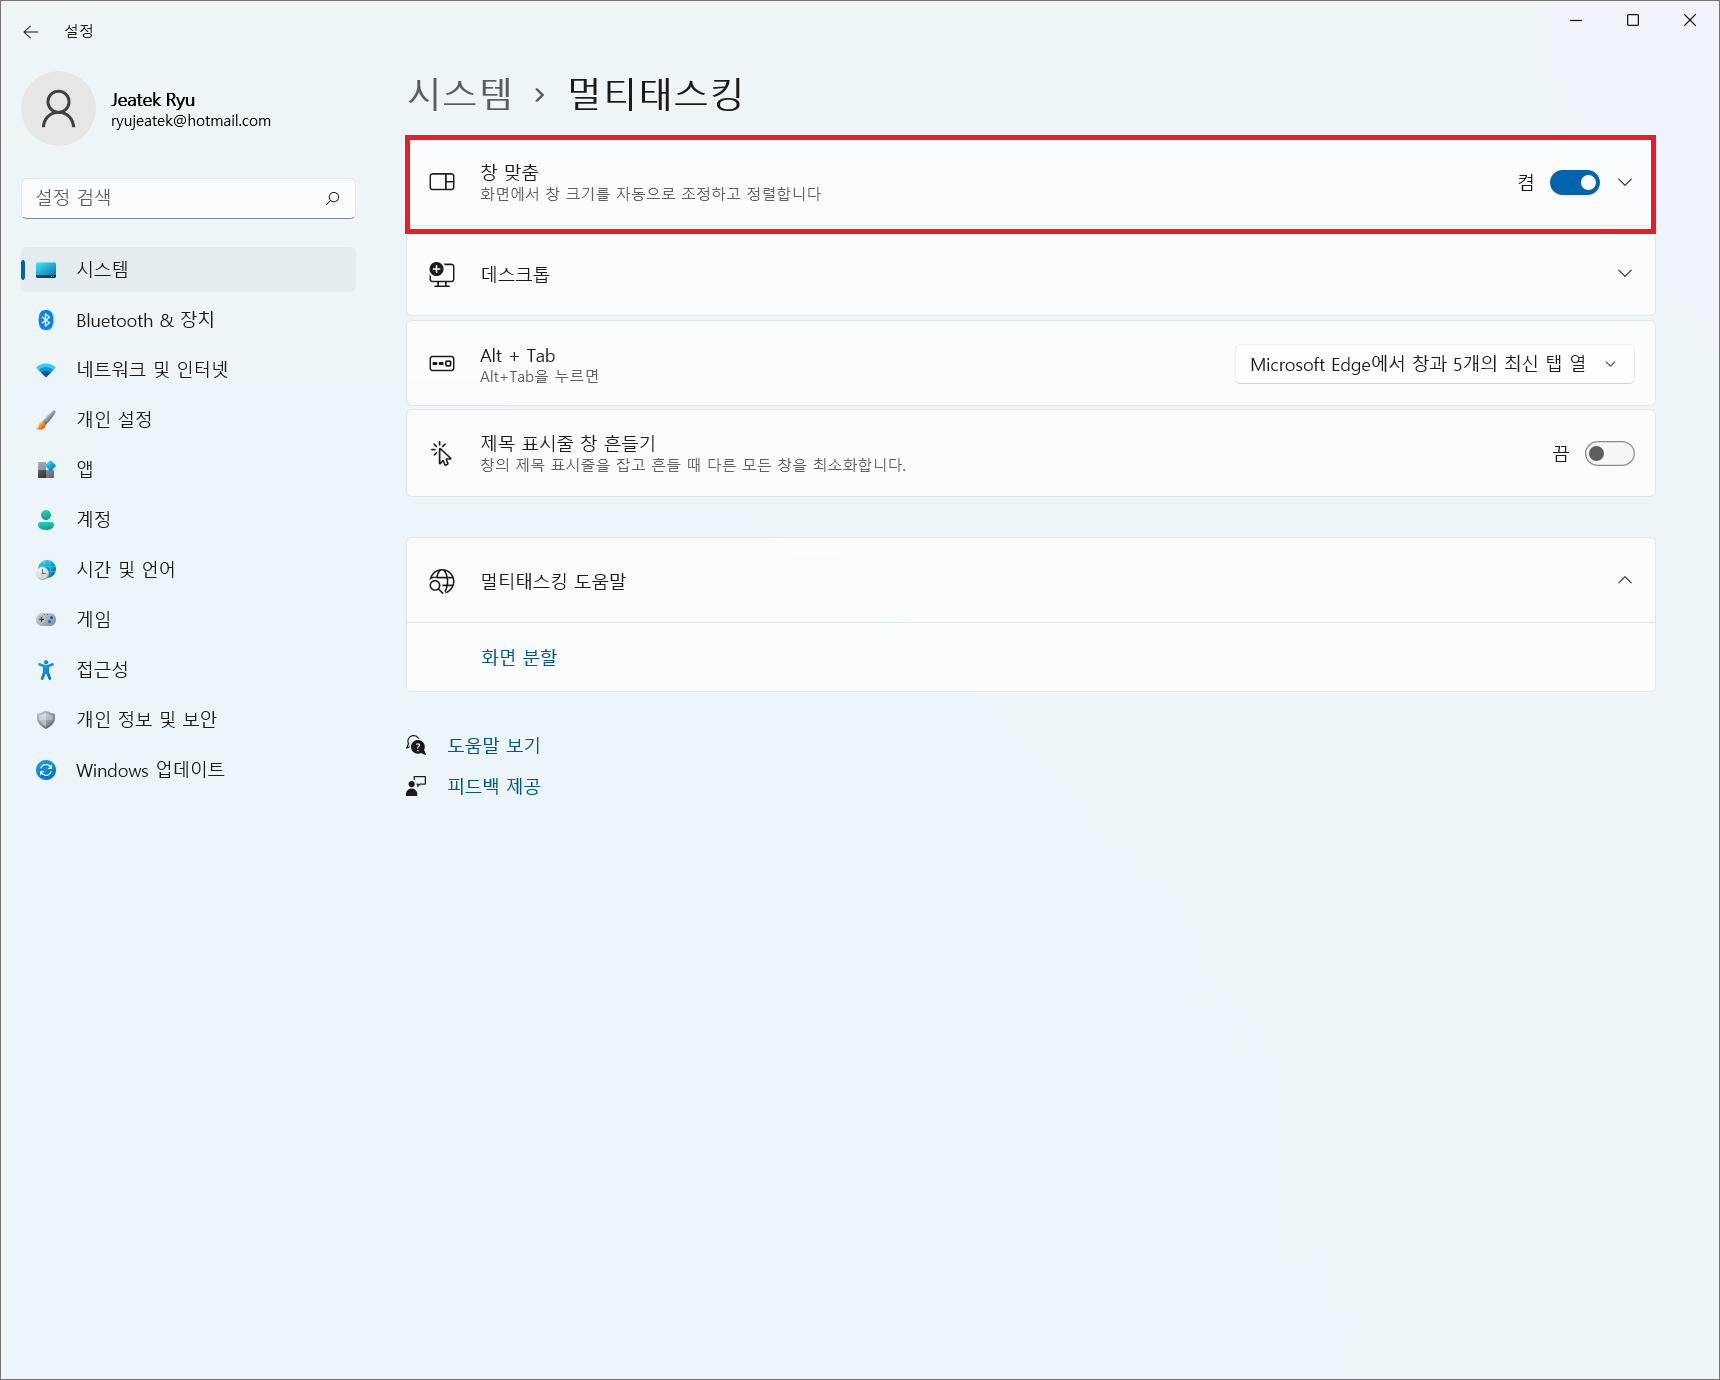Click the 앱 apps icon in sidebar
1720x1380 pixels.
pos(46,470)
